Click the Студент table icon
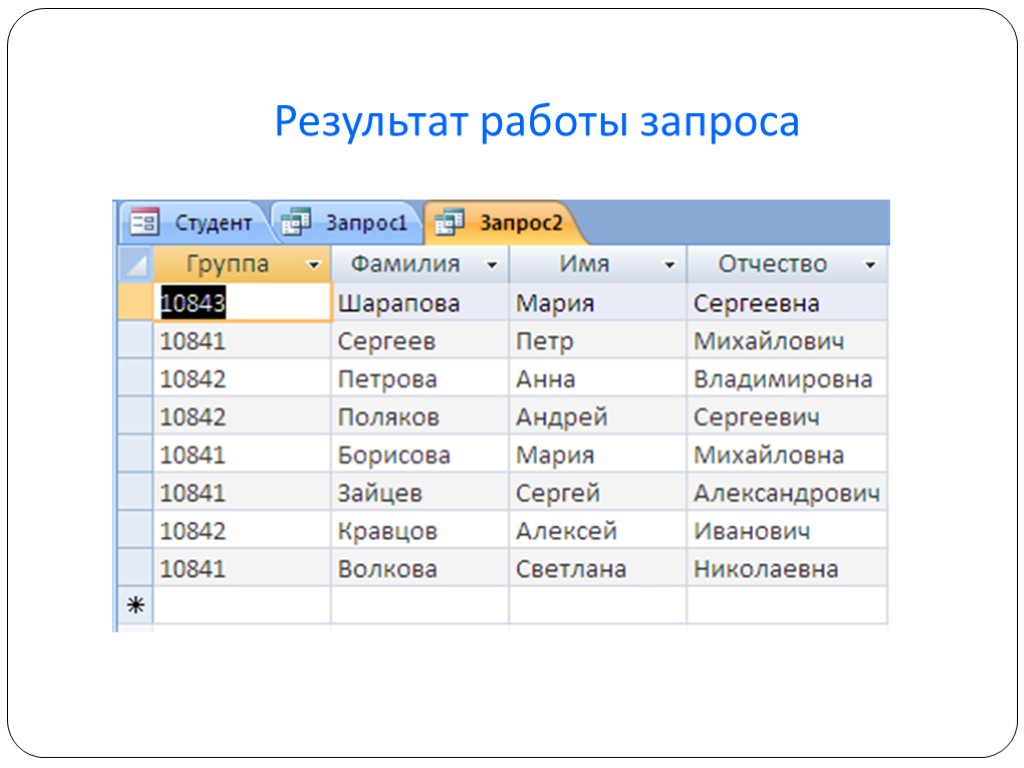 point(145,222)
